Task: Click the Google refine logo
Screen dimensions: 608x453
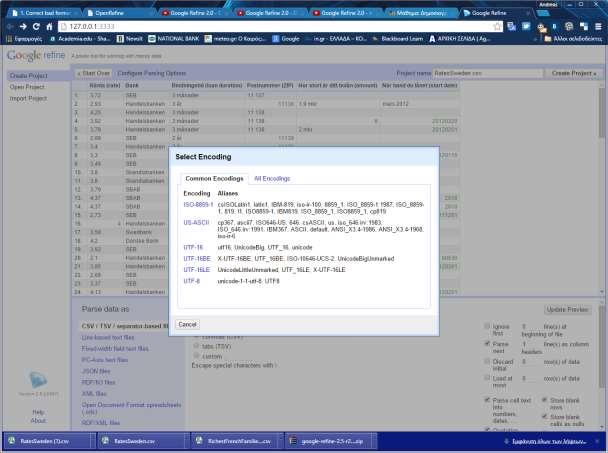Action: pyautogui.click(x=36, y=55)
